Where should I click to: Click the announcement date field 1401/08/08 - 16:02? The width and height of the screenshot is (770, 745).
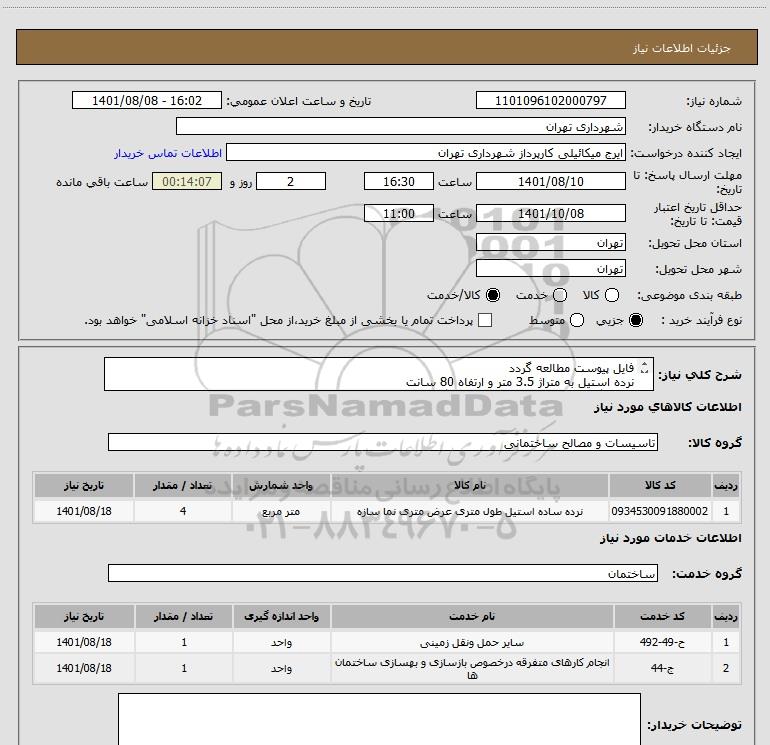147,100
